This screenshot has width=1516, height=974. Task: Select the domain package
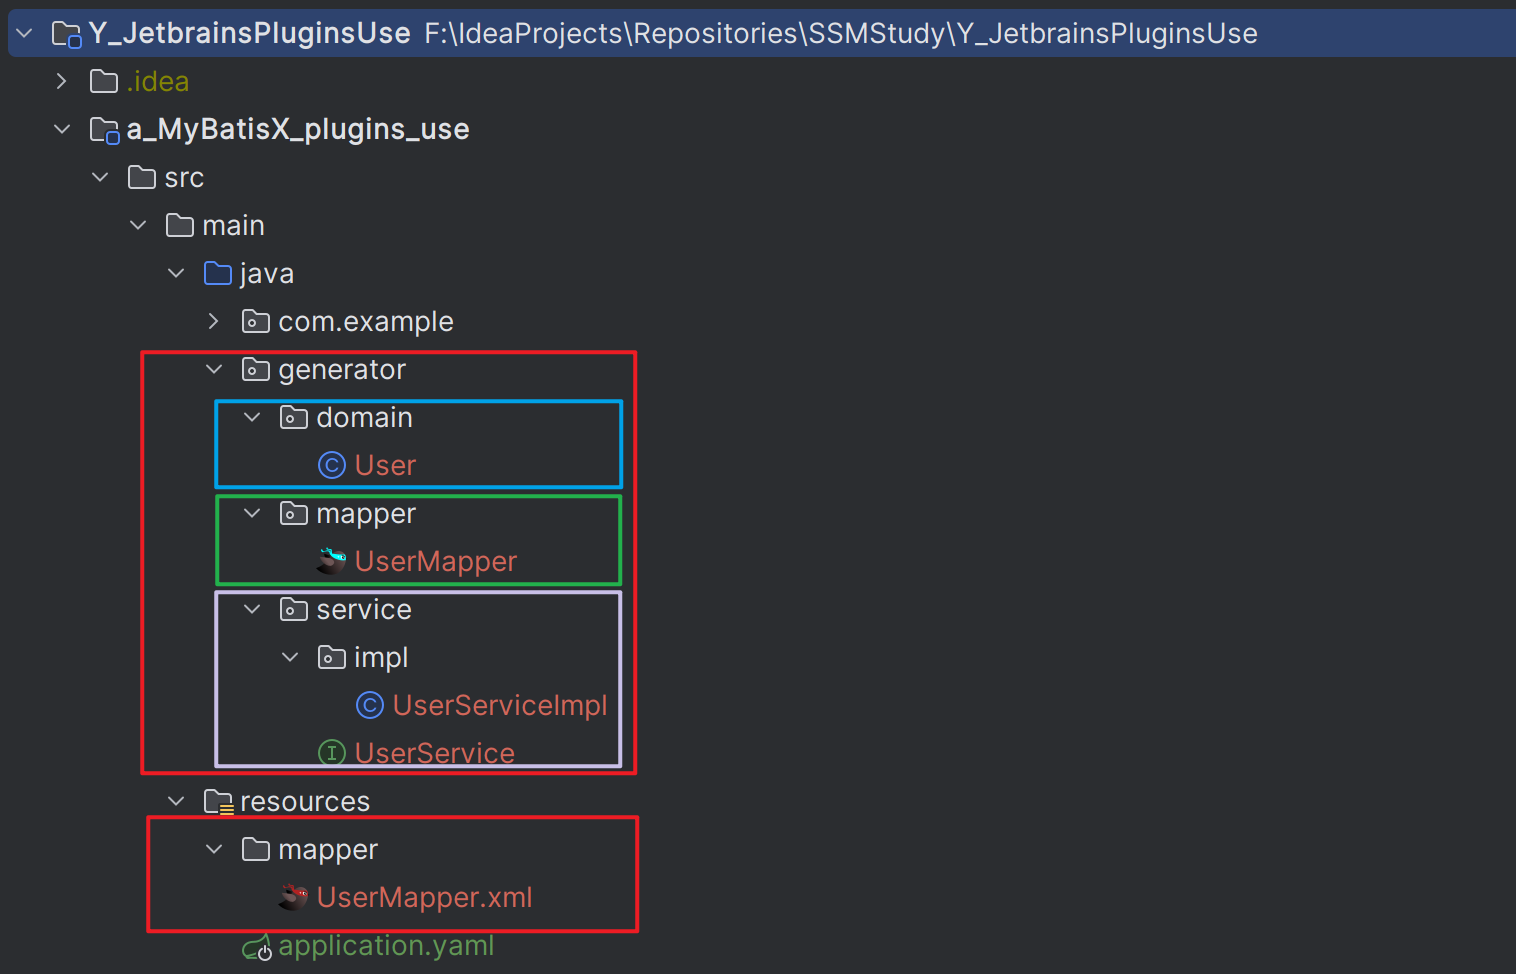pyautogui.click(x=364, y=417)
